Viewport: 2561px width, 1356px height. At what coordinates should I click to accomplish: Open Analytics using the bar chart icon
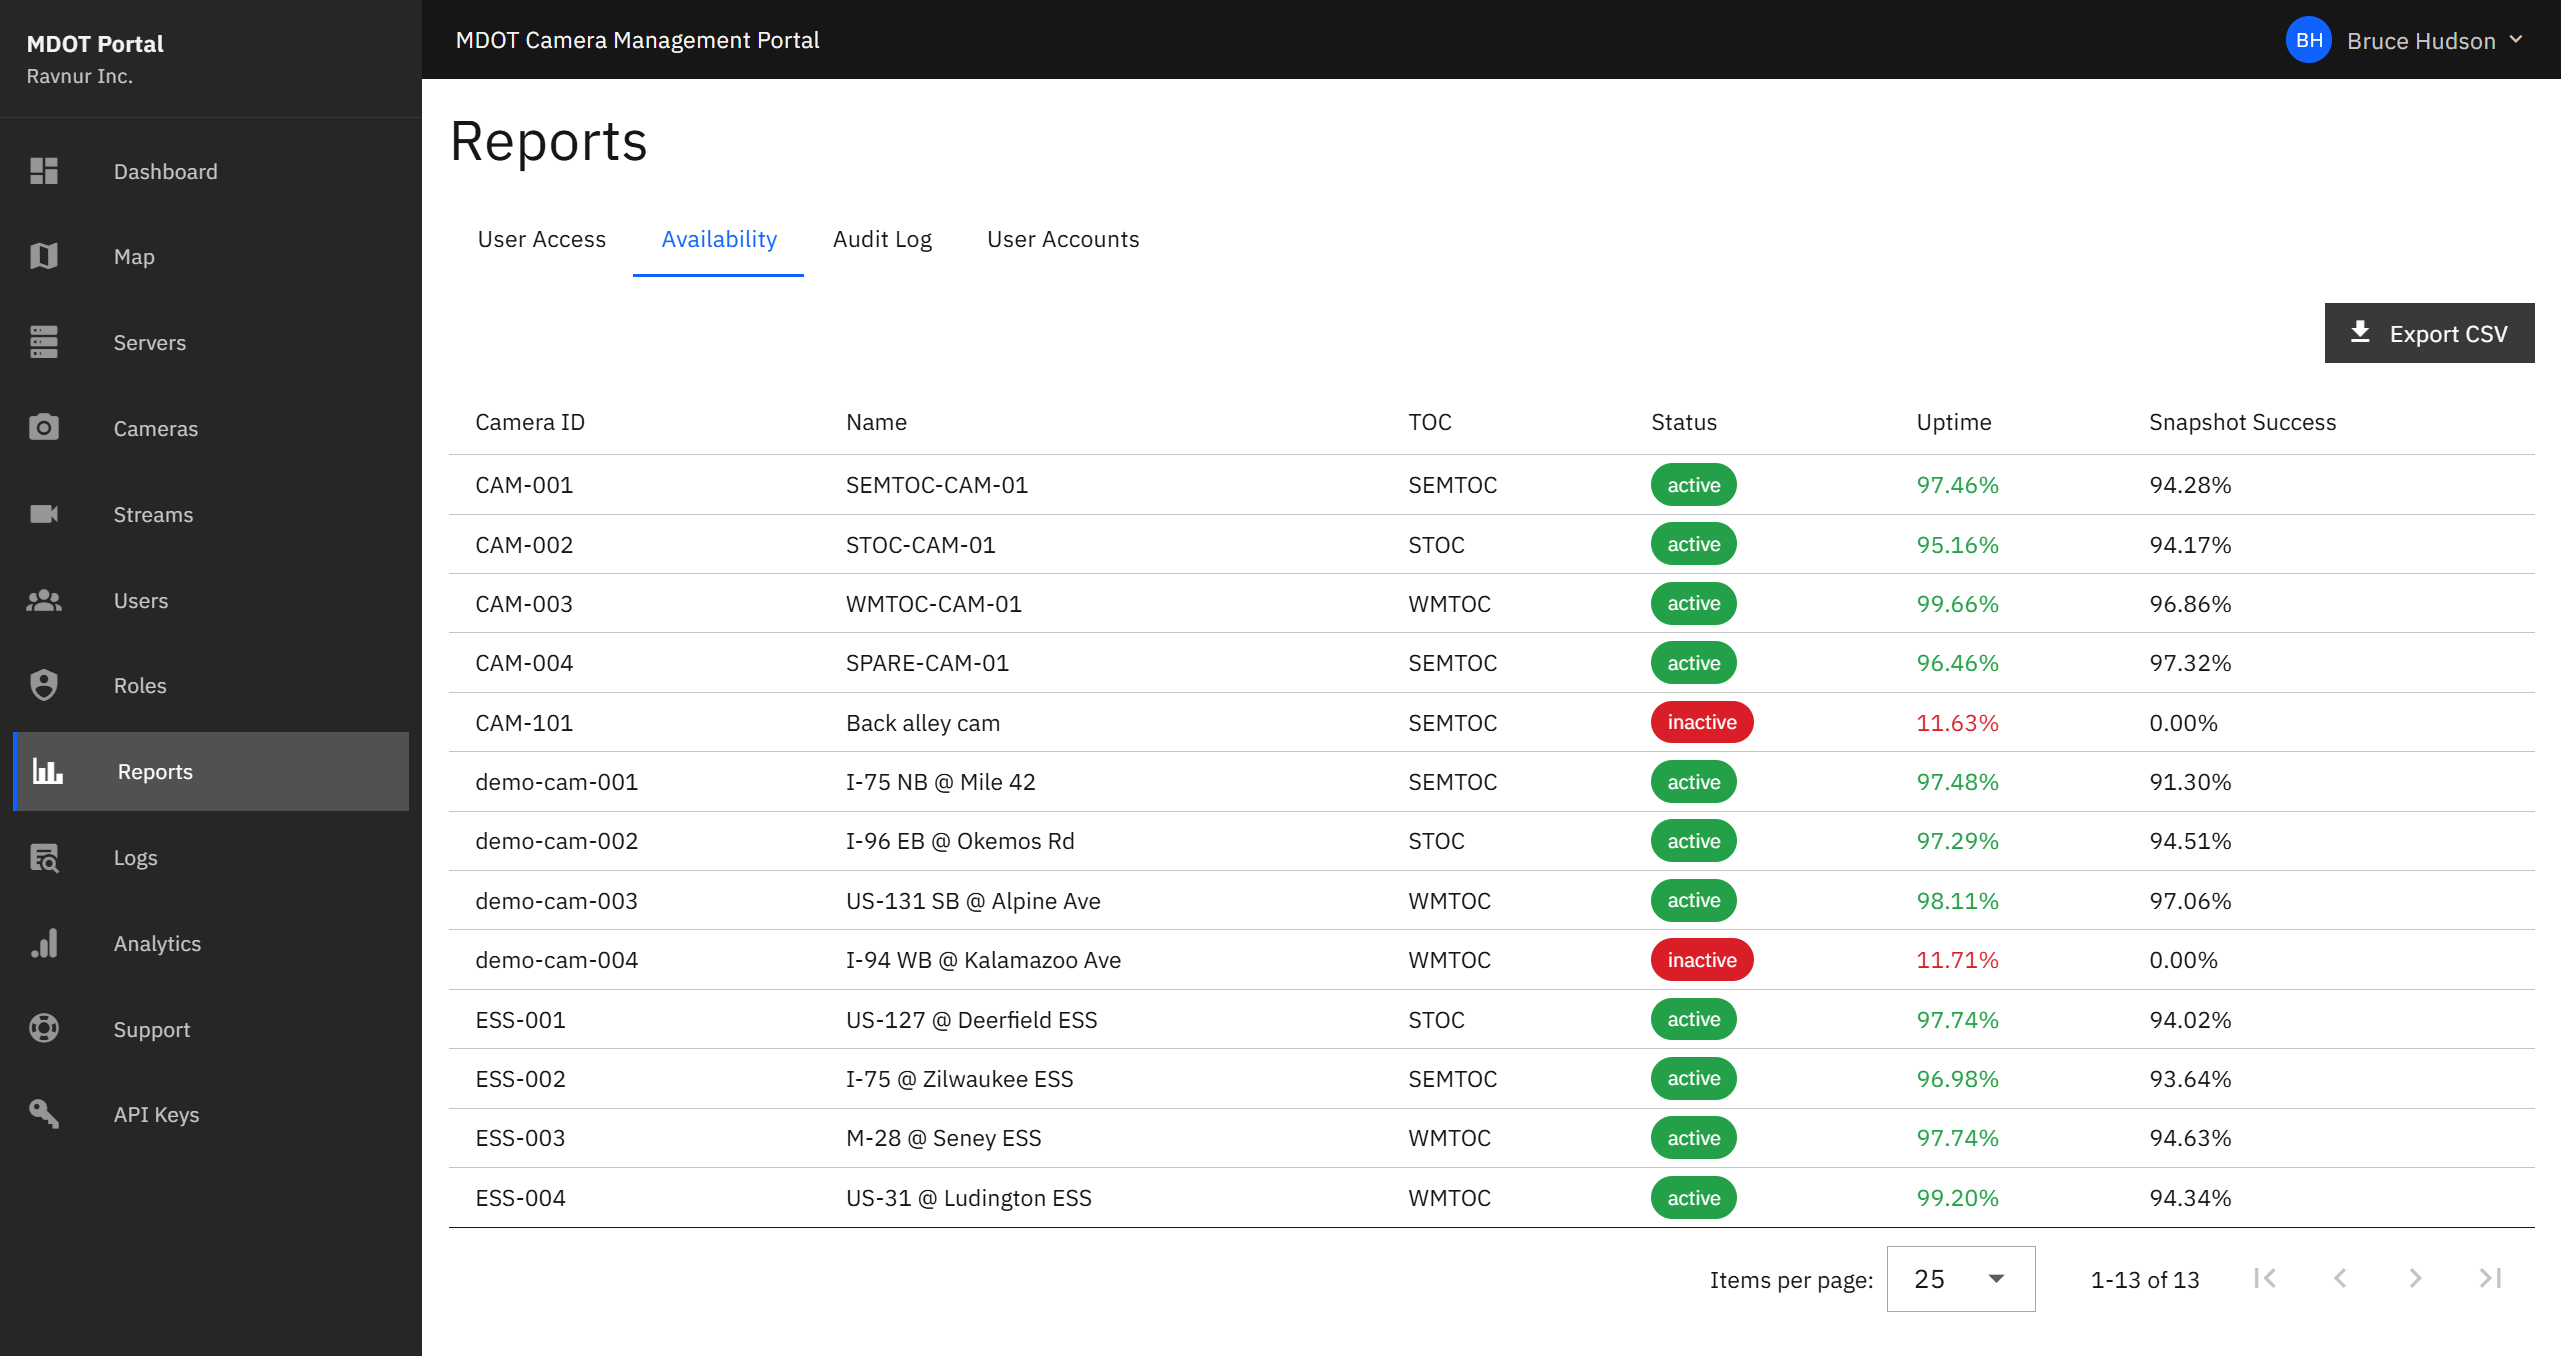[44, 943]
